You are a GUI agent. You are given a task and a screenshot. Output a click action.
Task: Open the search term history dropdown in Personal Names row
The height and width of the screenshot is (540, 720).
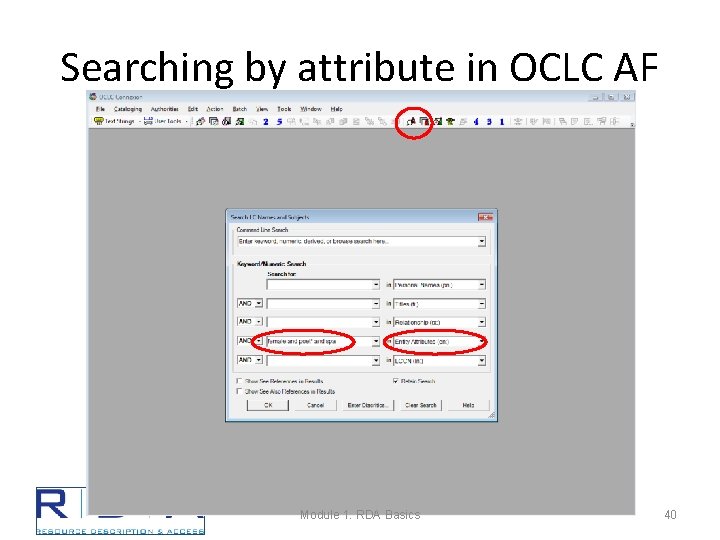(376, 285)
